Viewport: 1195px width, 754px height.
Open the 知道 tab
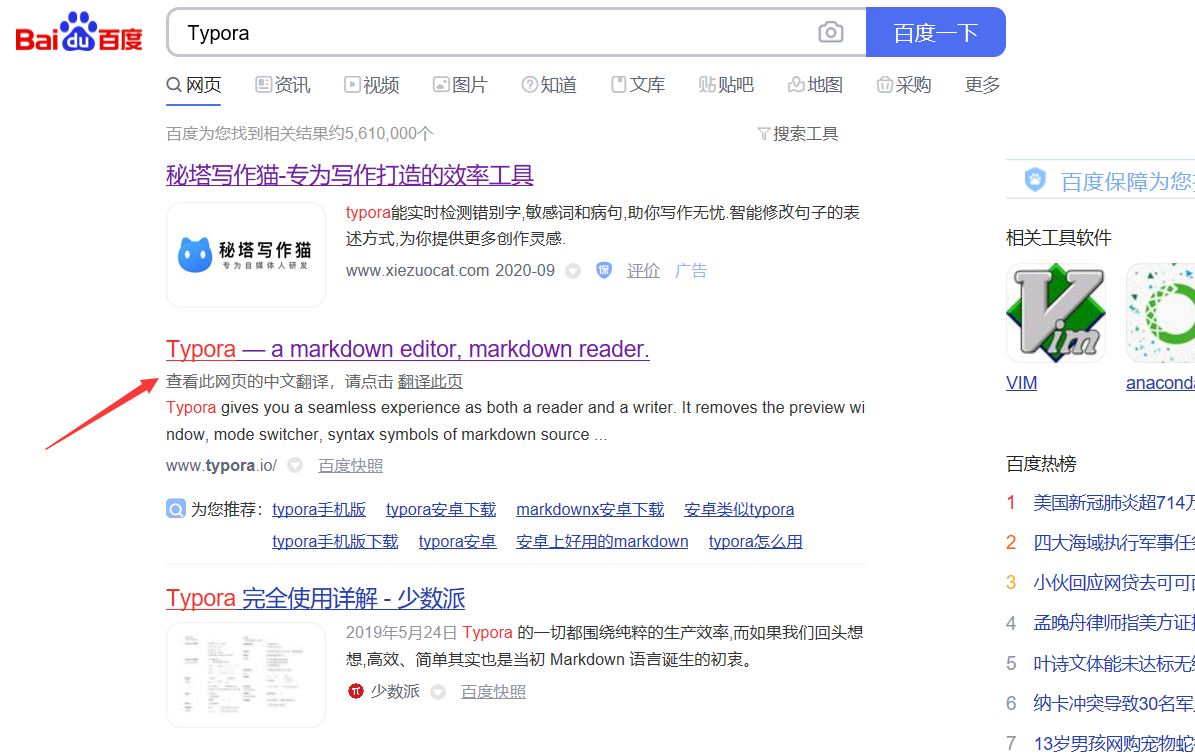pyautogui.click(x=549, y=85)
